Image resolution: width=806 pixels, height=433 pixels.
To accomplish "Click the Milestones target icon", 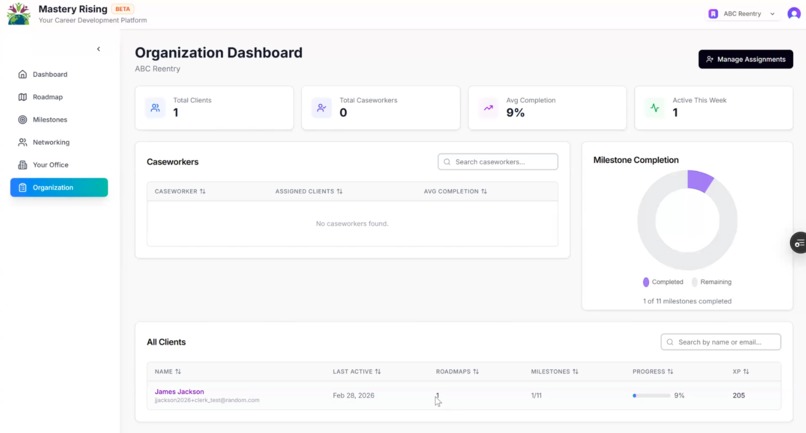I will 23,119.
